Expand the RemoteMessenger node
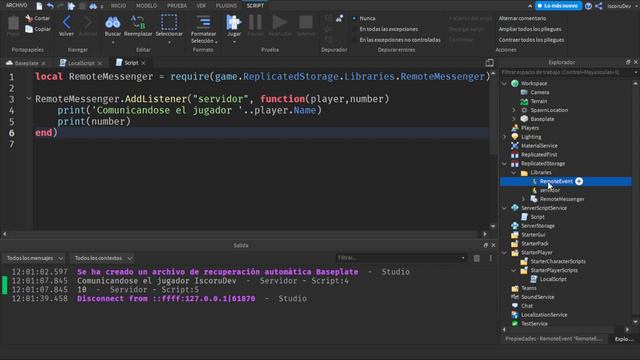The width and height of the screenshot is (640, 360). tap(523, 199)
